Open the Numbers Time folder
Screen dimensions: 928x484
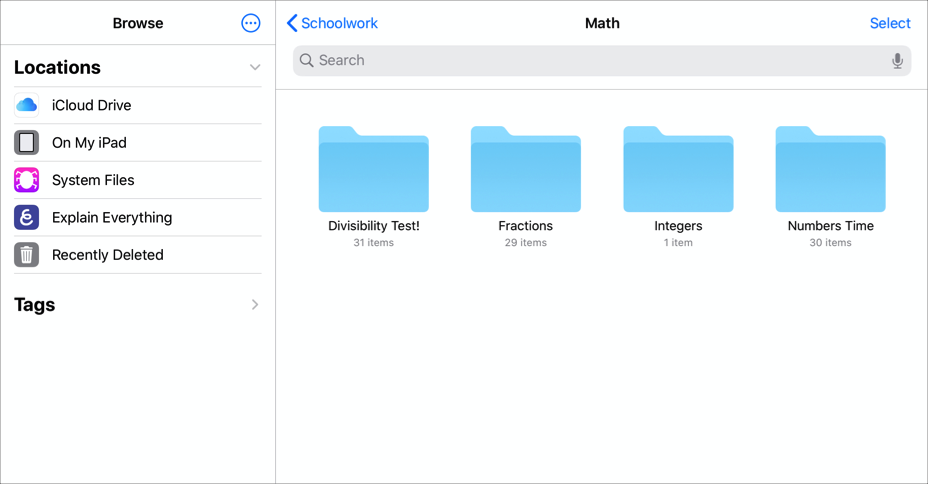830,169
